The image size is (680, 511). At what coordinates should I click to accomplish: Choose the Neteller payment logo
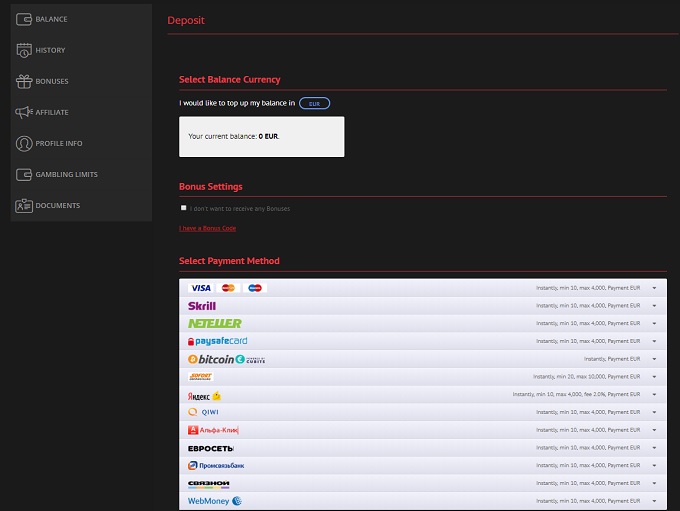click(x=215, y=323)
